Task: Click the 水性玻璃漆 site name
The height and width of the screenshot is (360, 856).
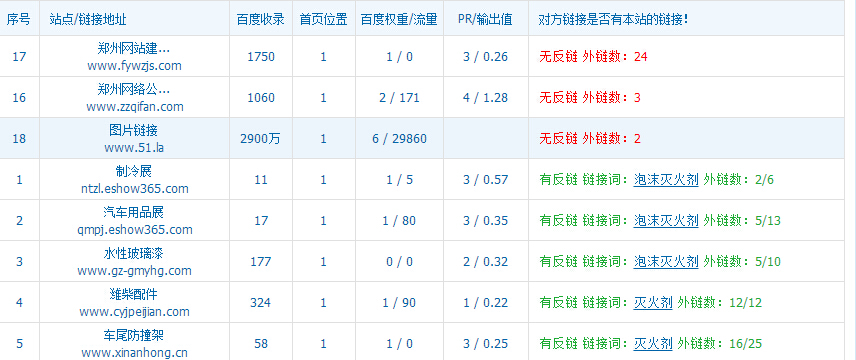Action: [134, 253]
